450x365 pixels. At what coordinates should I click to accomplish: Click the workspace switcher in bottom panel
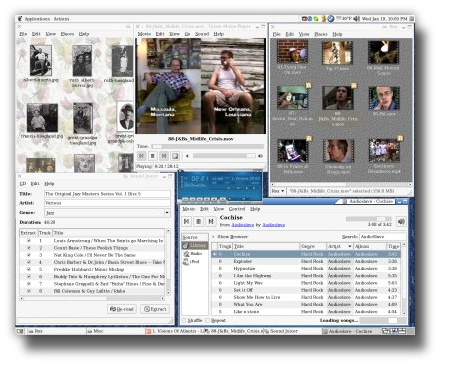tap(394, 331)
